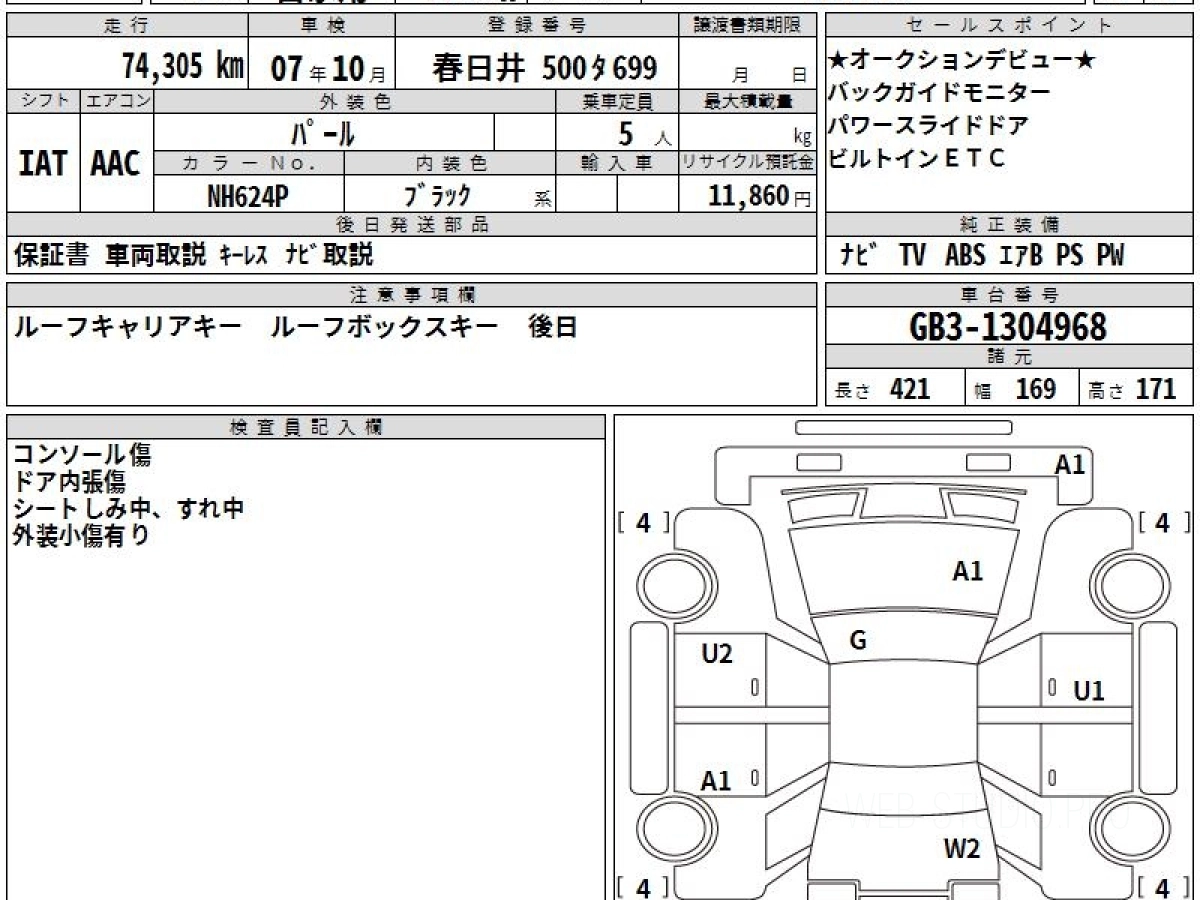Select the inspection date 07年10月
The width and height of the screenshot is (1200, 900).
click(327, 68)
